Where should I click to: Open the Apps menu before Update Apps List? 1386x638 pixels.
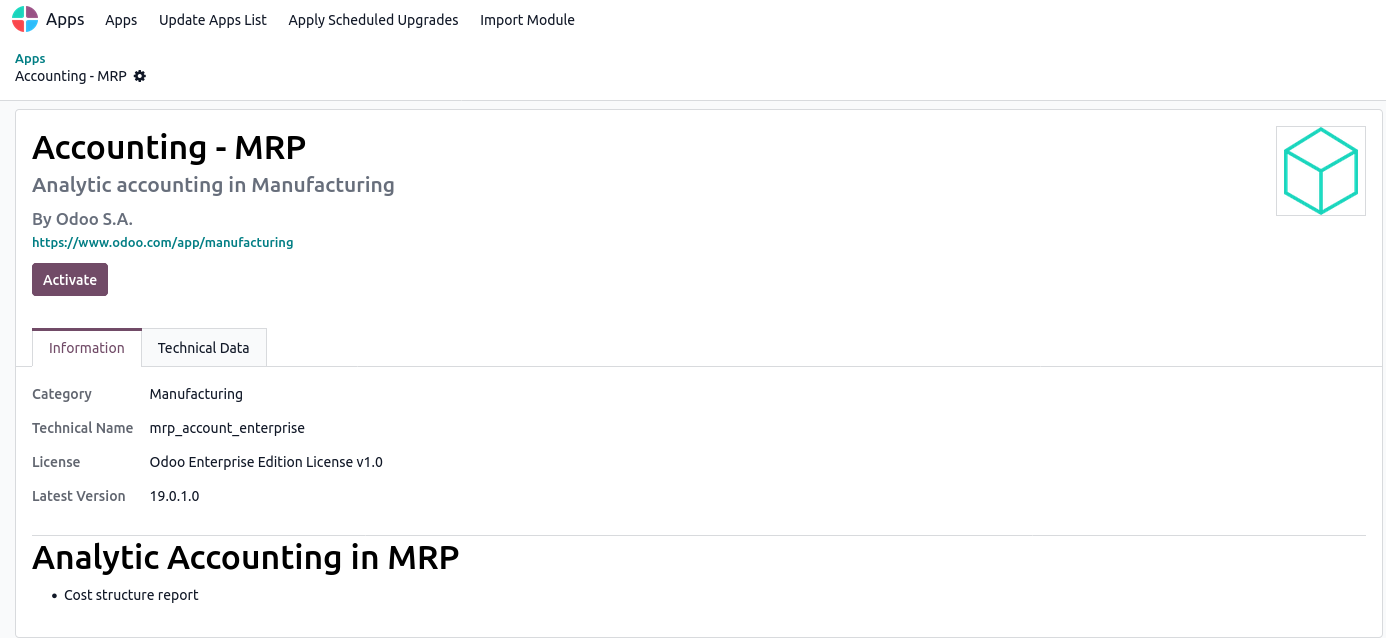click(x=121, y=20)
